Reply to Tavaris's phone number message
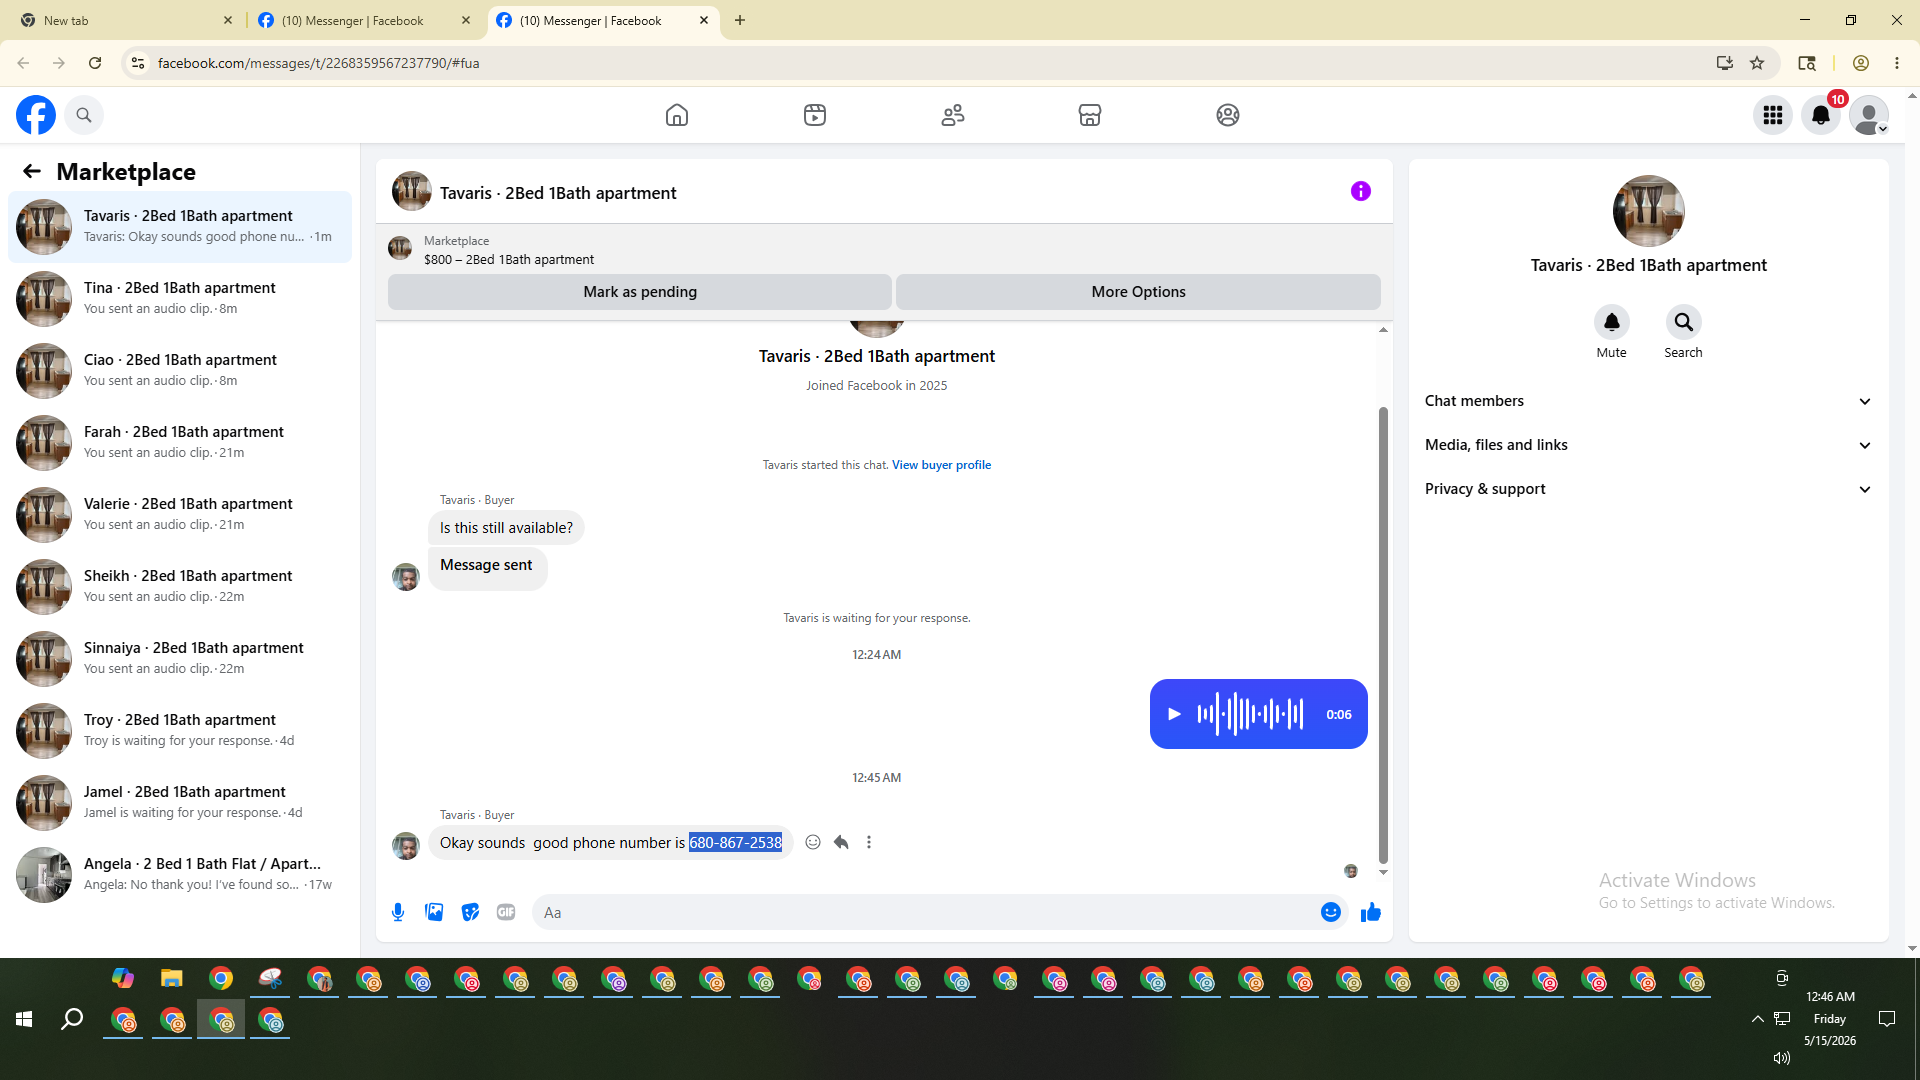Image resolution: width=1920 pixels, height=1080 pixels. click(x=841, y=842)
